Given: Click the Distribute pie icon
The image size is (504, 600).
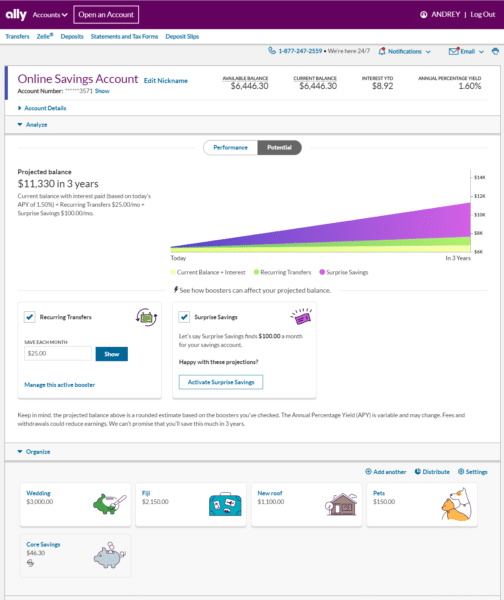Looking at the screenshot, I should [418, 471].
